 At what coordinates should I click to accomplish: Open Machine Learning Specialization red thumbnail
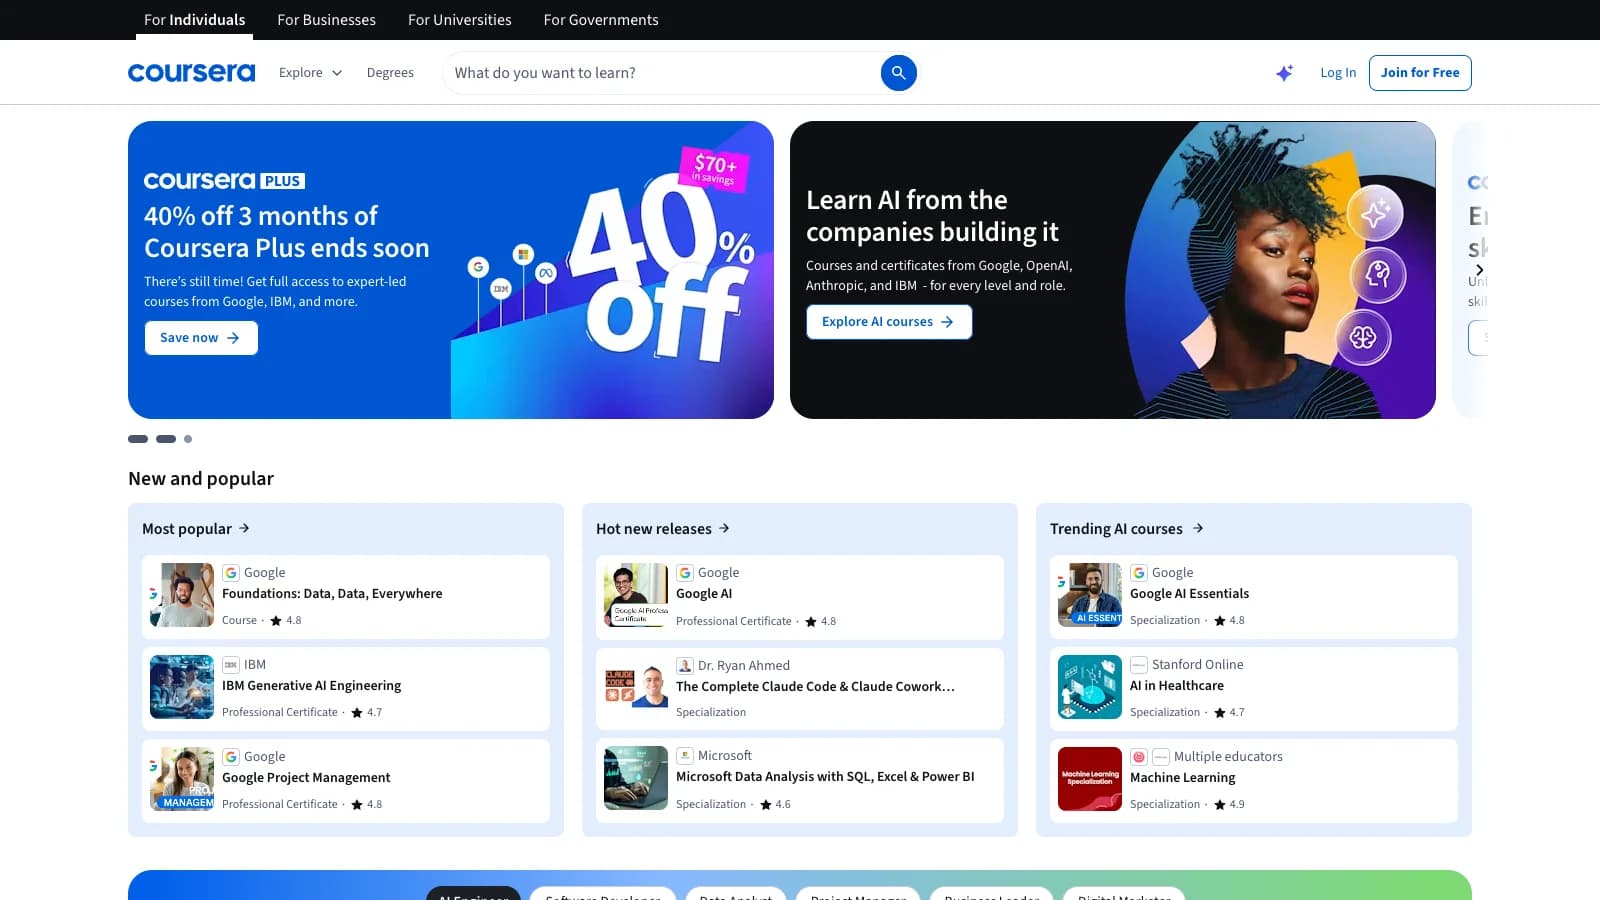click(x=1090, y=779)
